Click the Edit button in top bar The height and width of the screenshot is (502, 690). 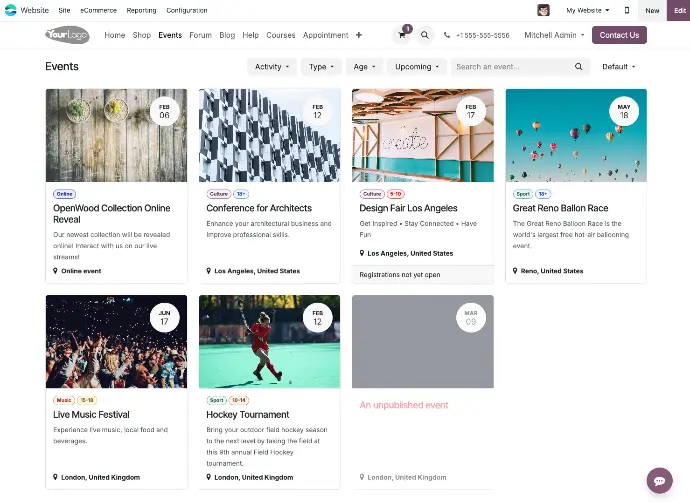tap(679, 10)
